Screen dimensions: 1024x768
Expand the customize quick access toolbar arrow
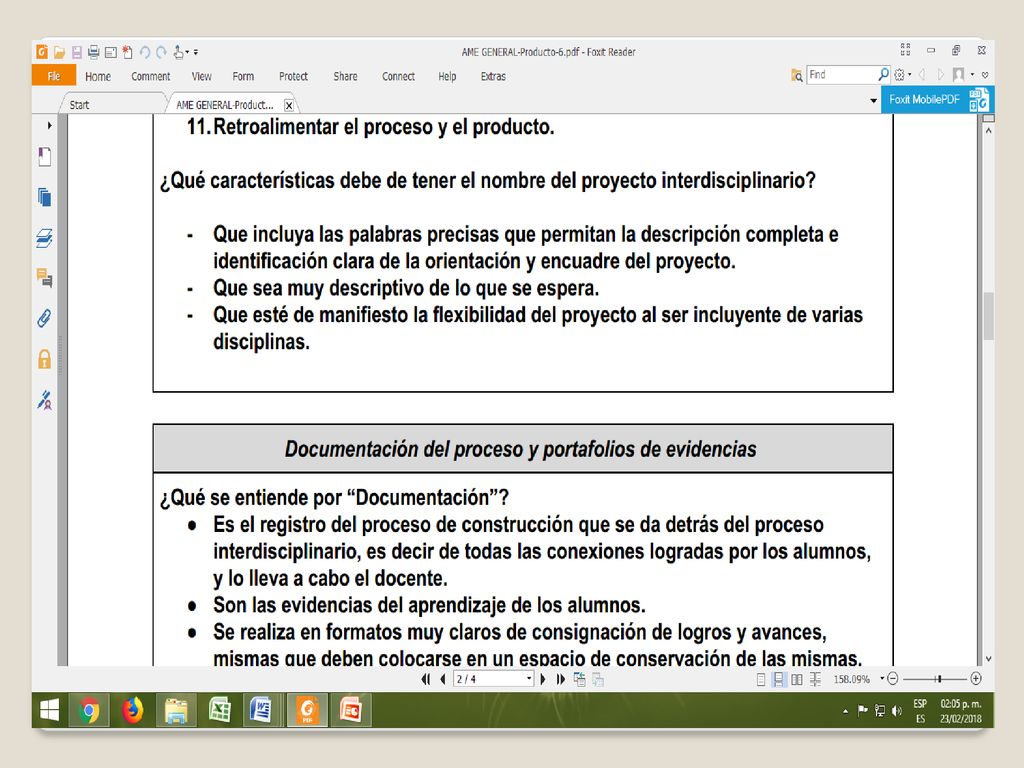196,52
